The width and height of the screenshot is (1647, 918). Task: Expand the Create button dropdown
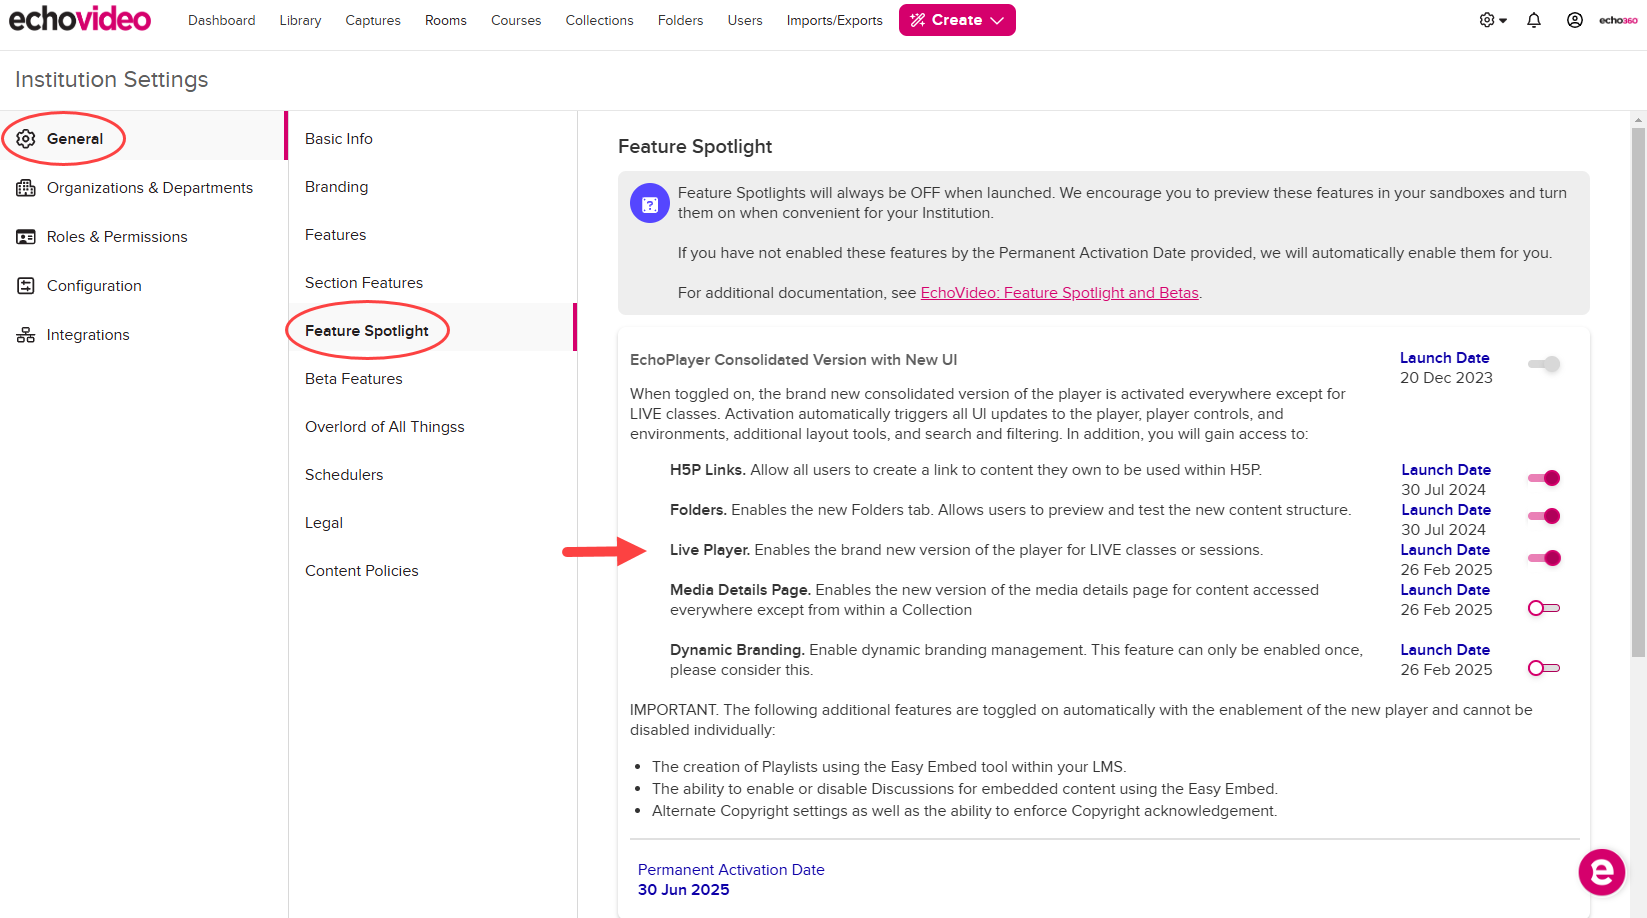(997, 20)
